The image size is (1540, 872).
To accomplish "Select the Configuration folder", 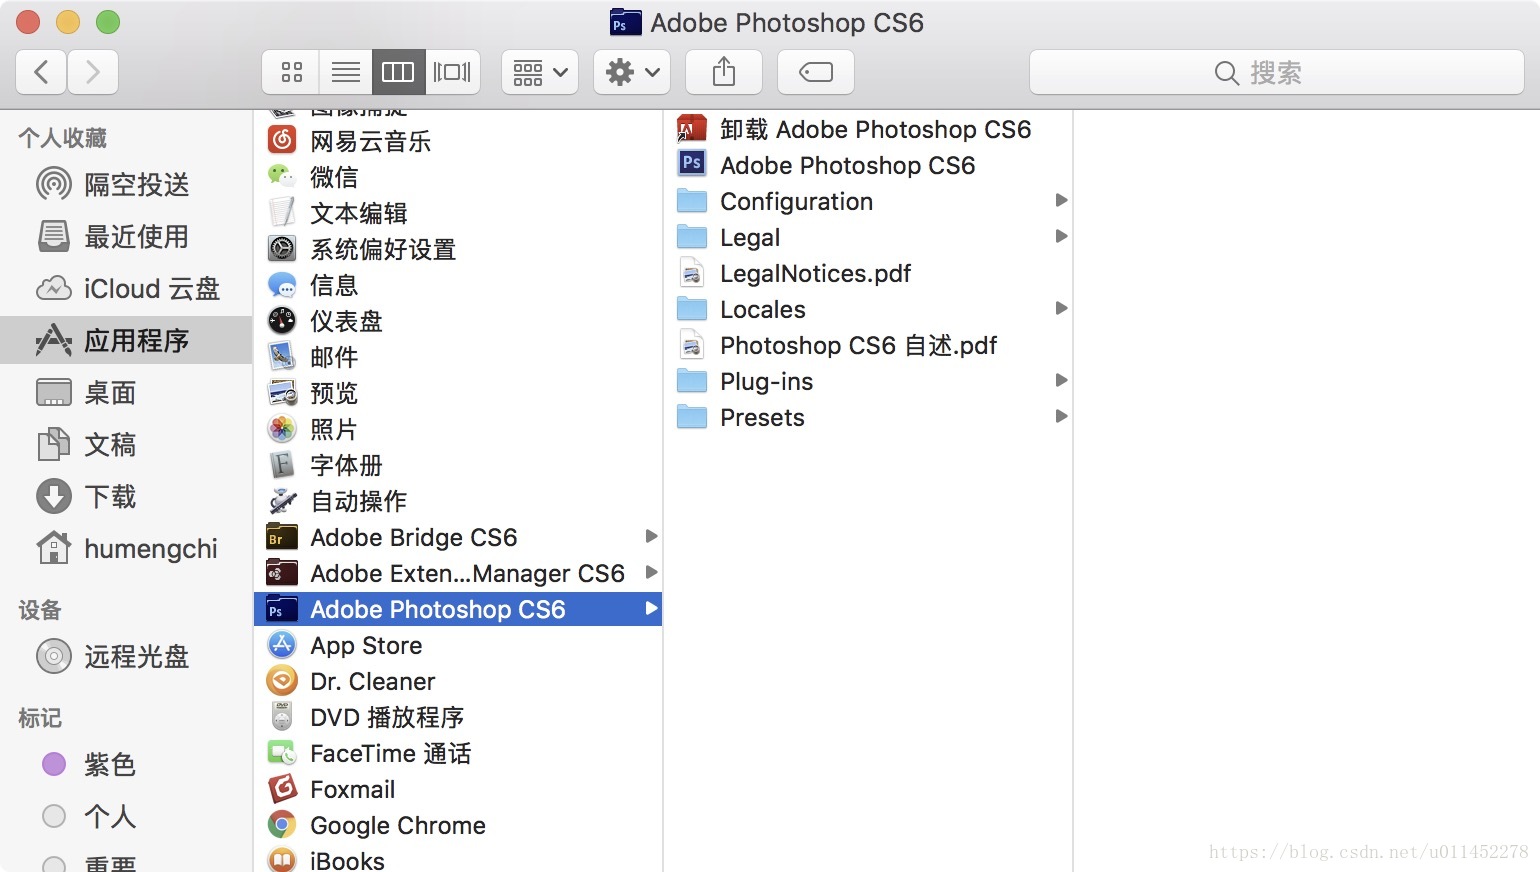I will click(868, 201).
